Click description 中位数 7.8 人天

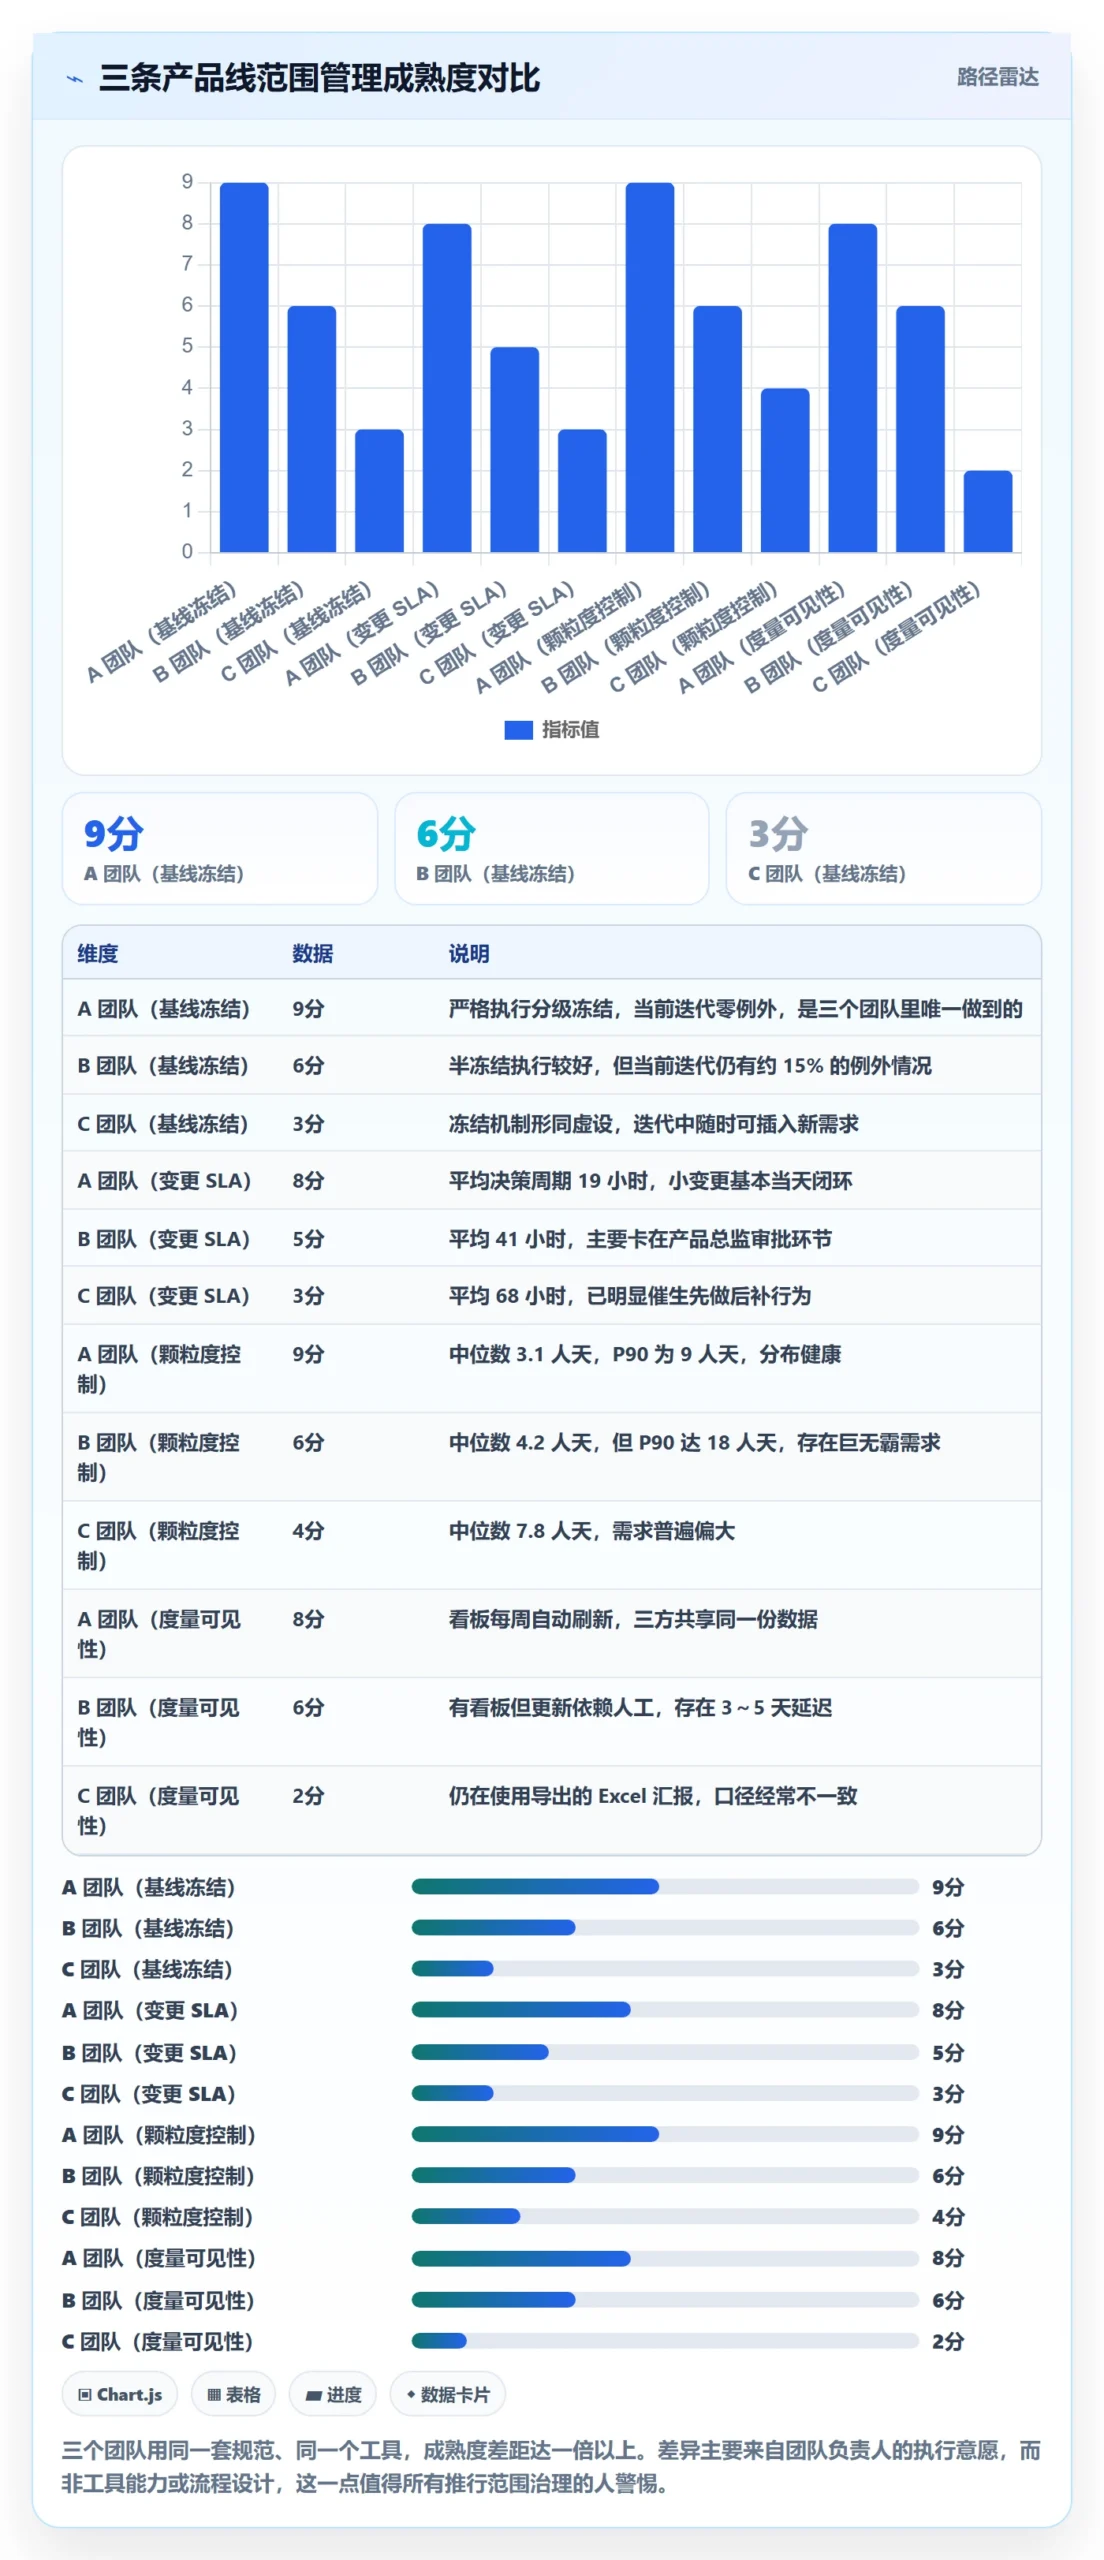click(592, 1531)
